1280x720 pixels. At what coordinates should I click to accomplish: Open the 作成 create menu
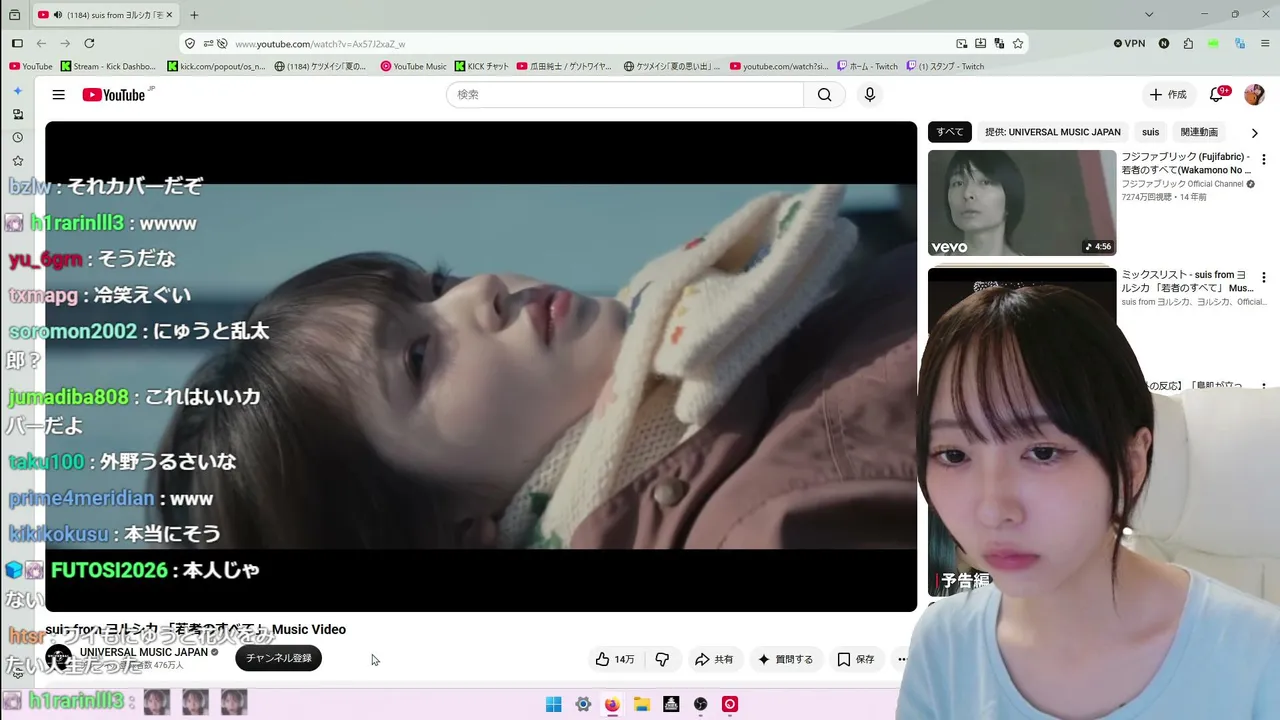[1167, 95]
